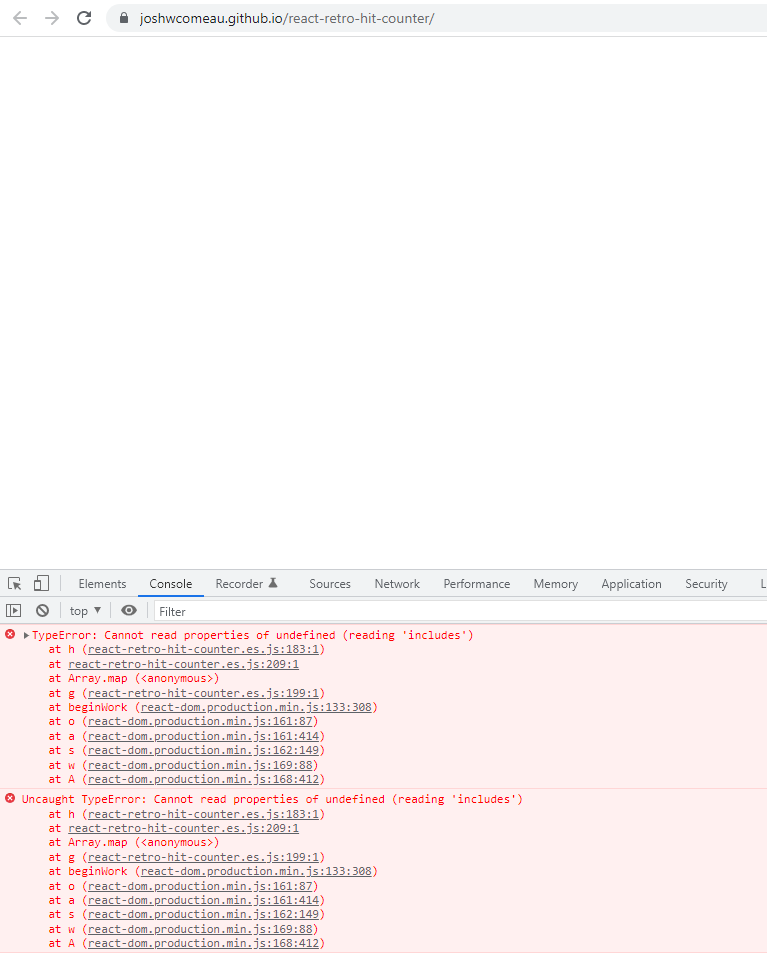Screen dimensions: 767x955
Task: Open 161:87 link in Uncaught error
Action: tap(200, 886)
